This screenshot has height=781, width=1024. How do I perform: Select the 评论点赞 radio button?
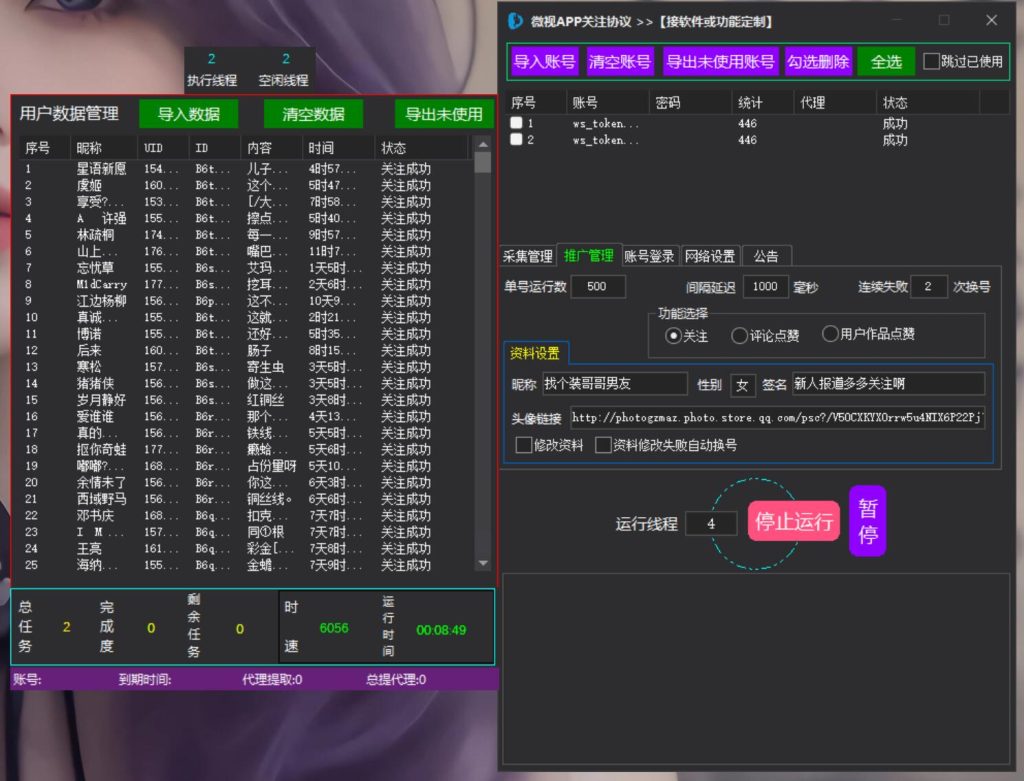point(739,336)
